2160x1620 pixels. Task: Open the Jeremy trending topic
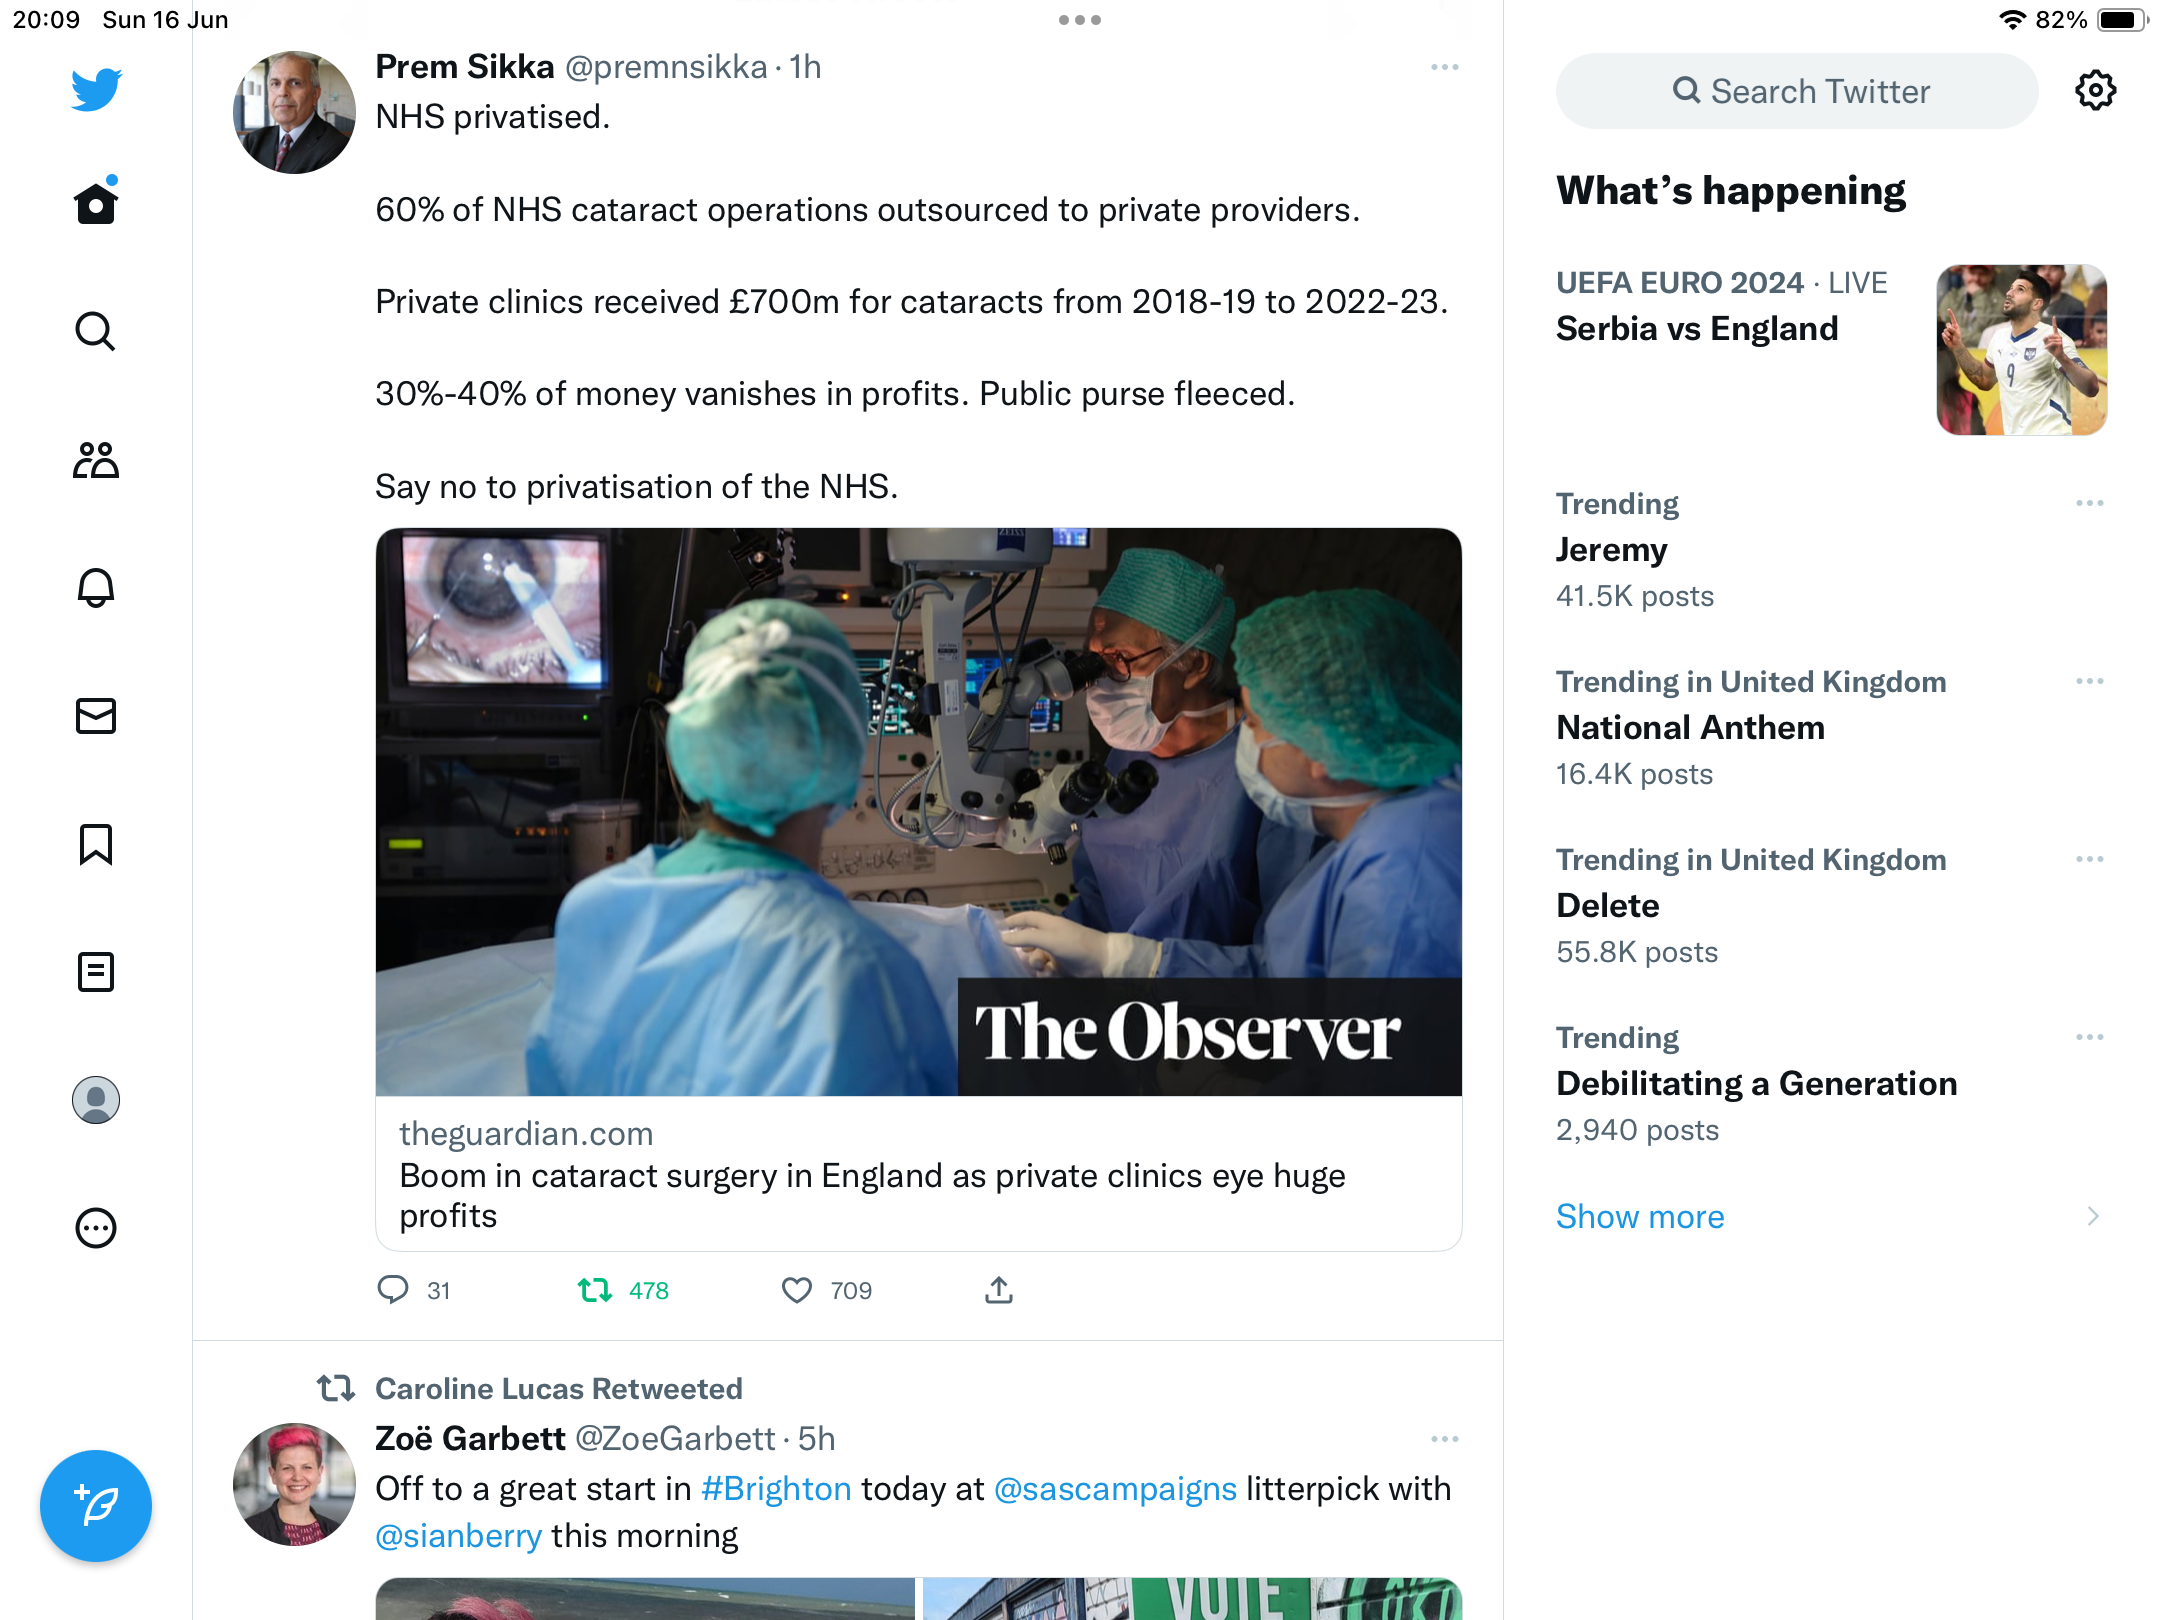click(x=1612, y=550)
